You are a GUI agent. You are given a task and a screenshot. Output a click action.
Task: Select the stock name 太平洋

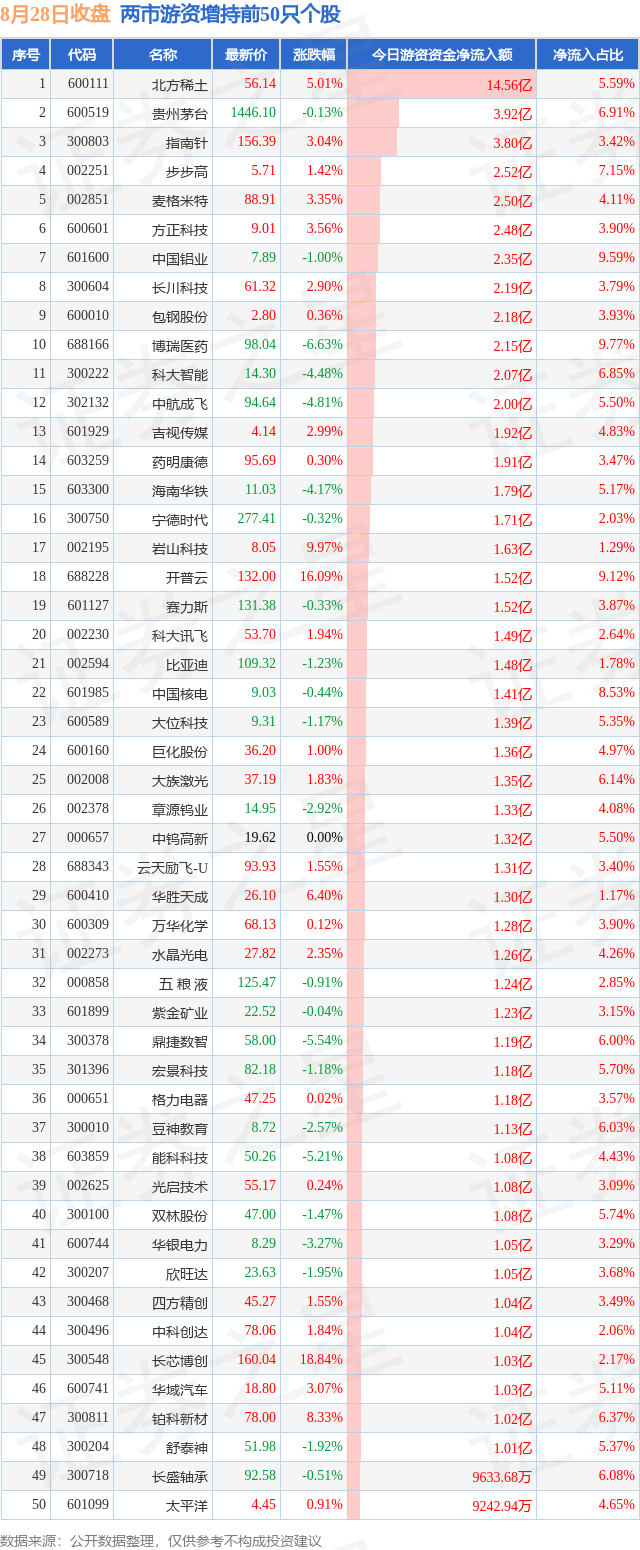[187, 1506]
